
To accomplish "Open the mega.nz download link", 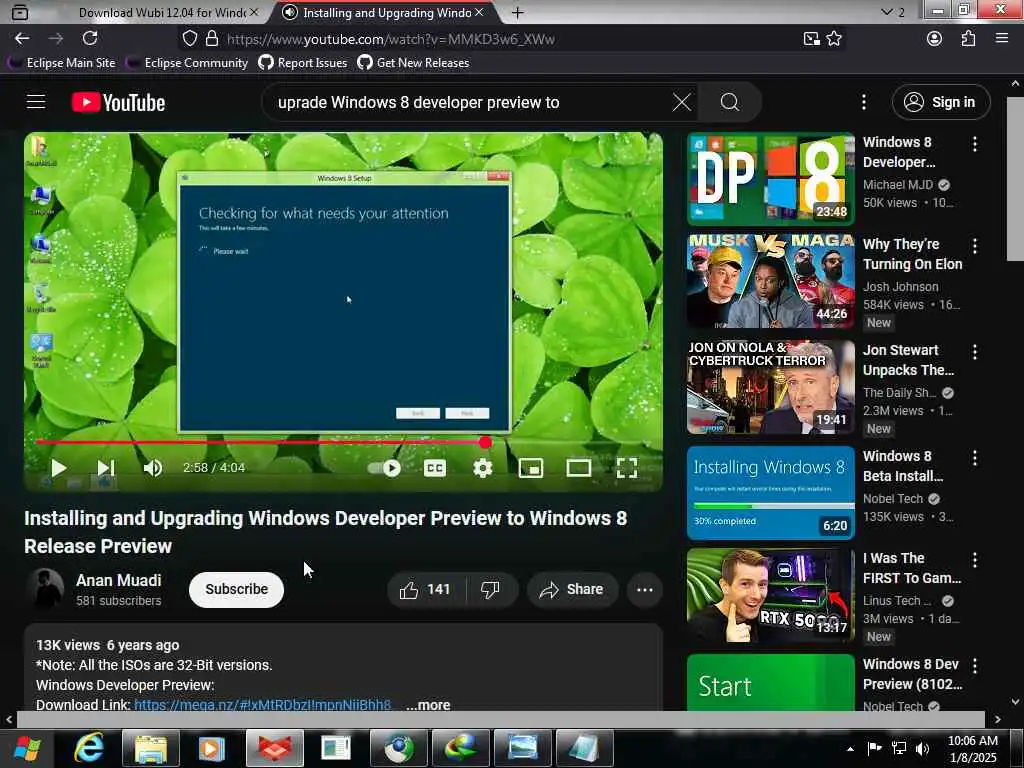I will [262, 705].
